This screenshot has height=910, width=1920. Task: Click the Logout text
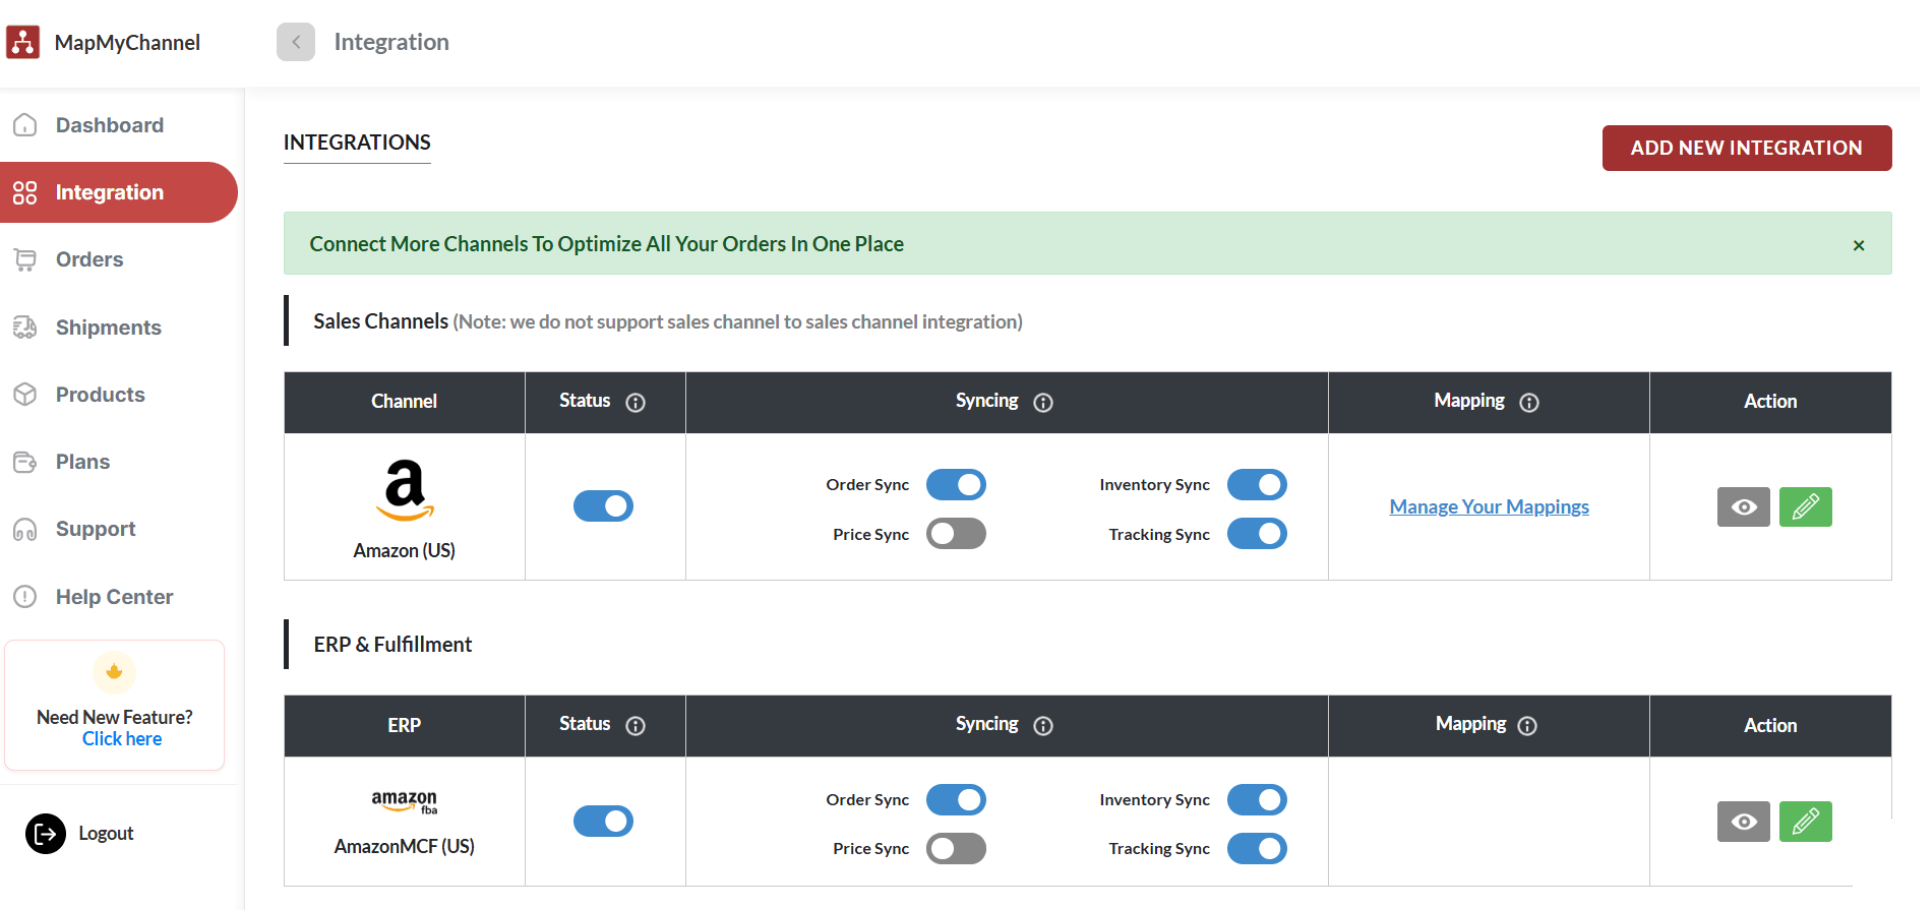coord(106,833)
